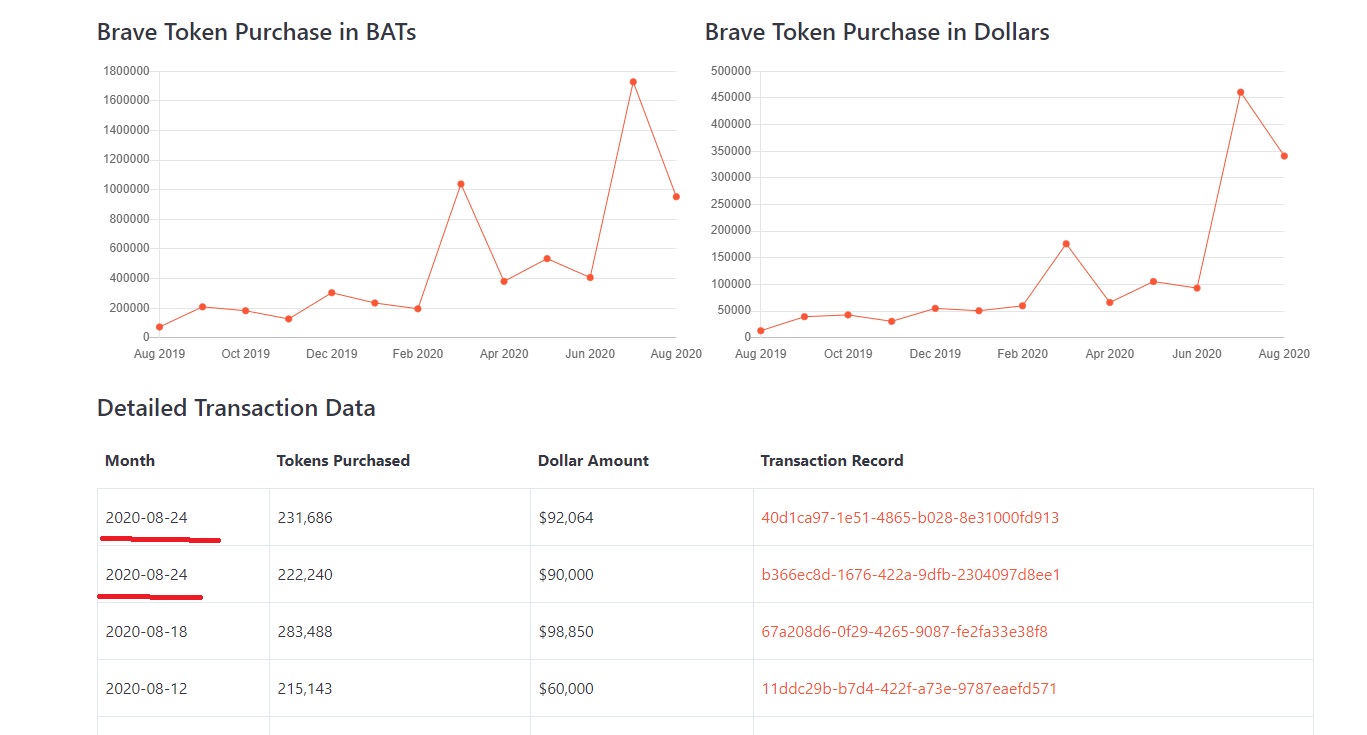Click the Aug 2019 first point in Dollars chart
This screenshot has height=735, width=1367.
tap(761, 331)
